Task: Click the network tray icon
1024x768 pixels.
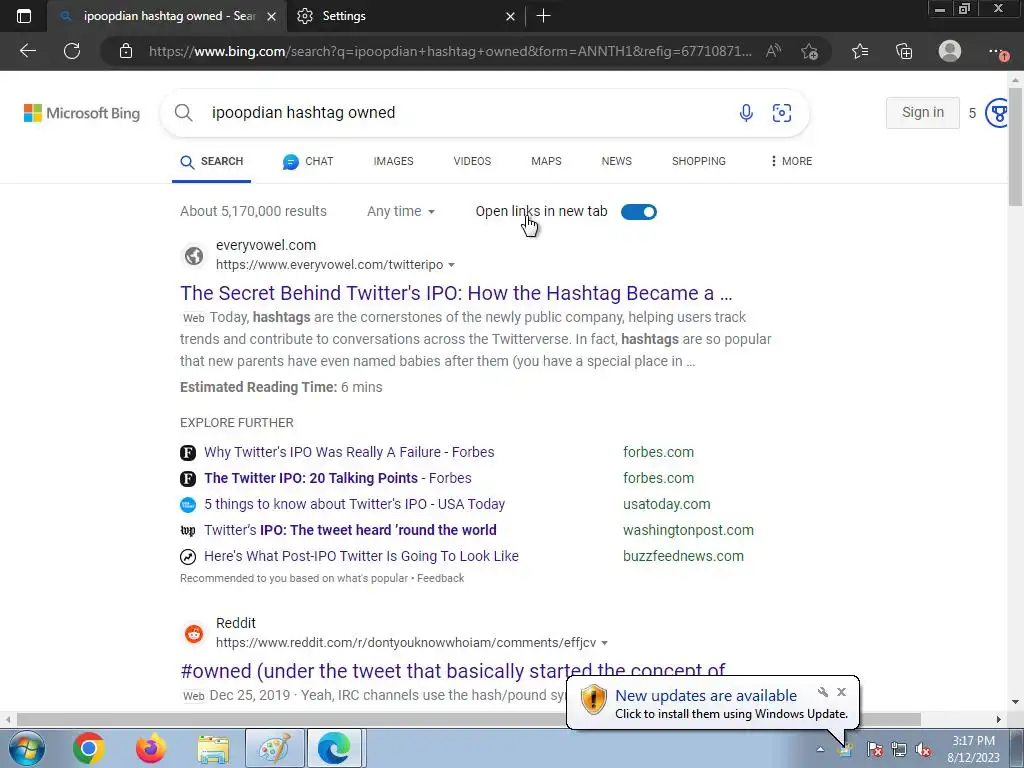Action: coord(899,750)
